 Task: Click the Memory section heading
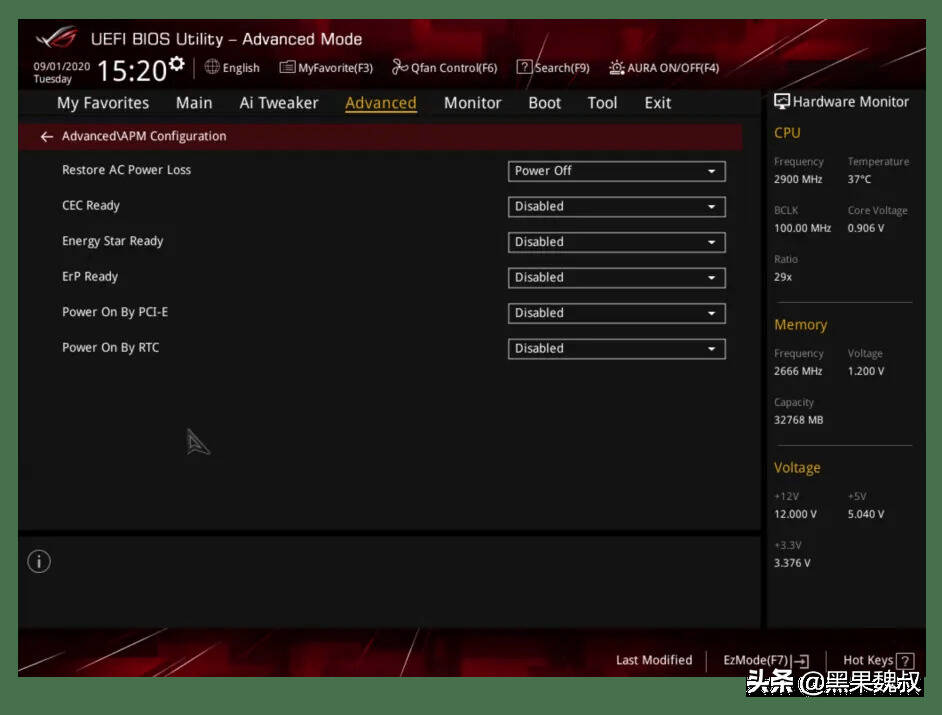(x=800, y=324)
